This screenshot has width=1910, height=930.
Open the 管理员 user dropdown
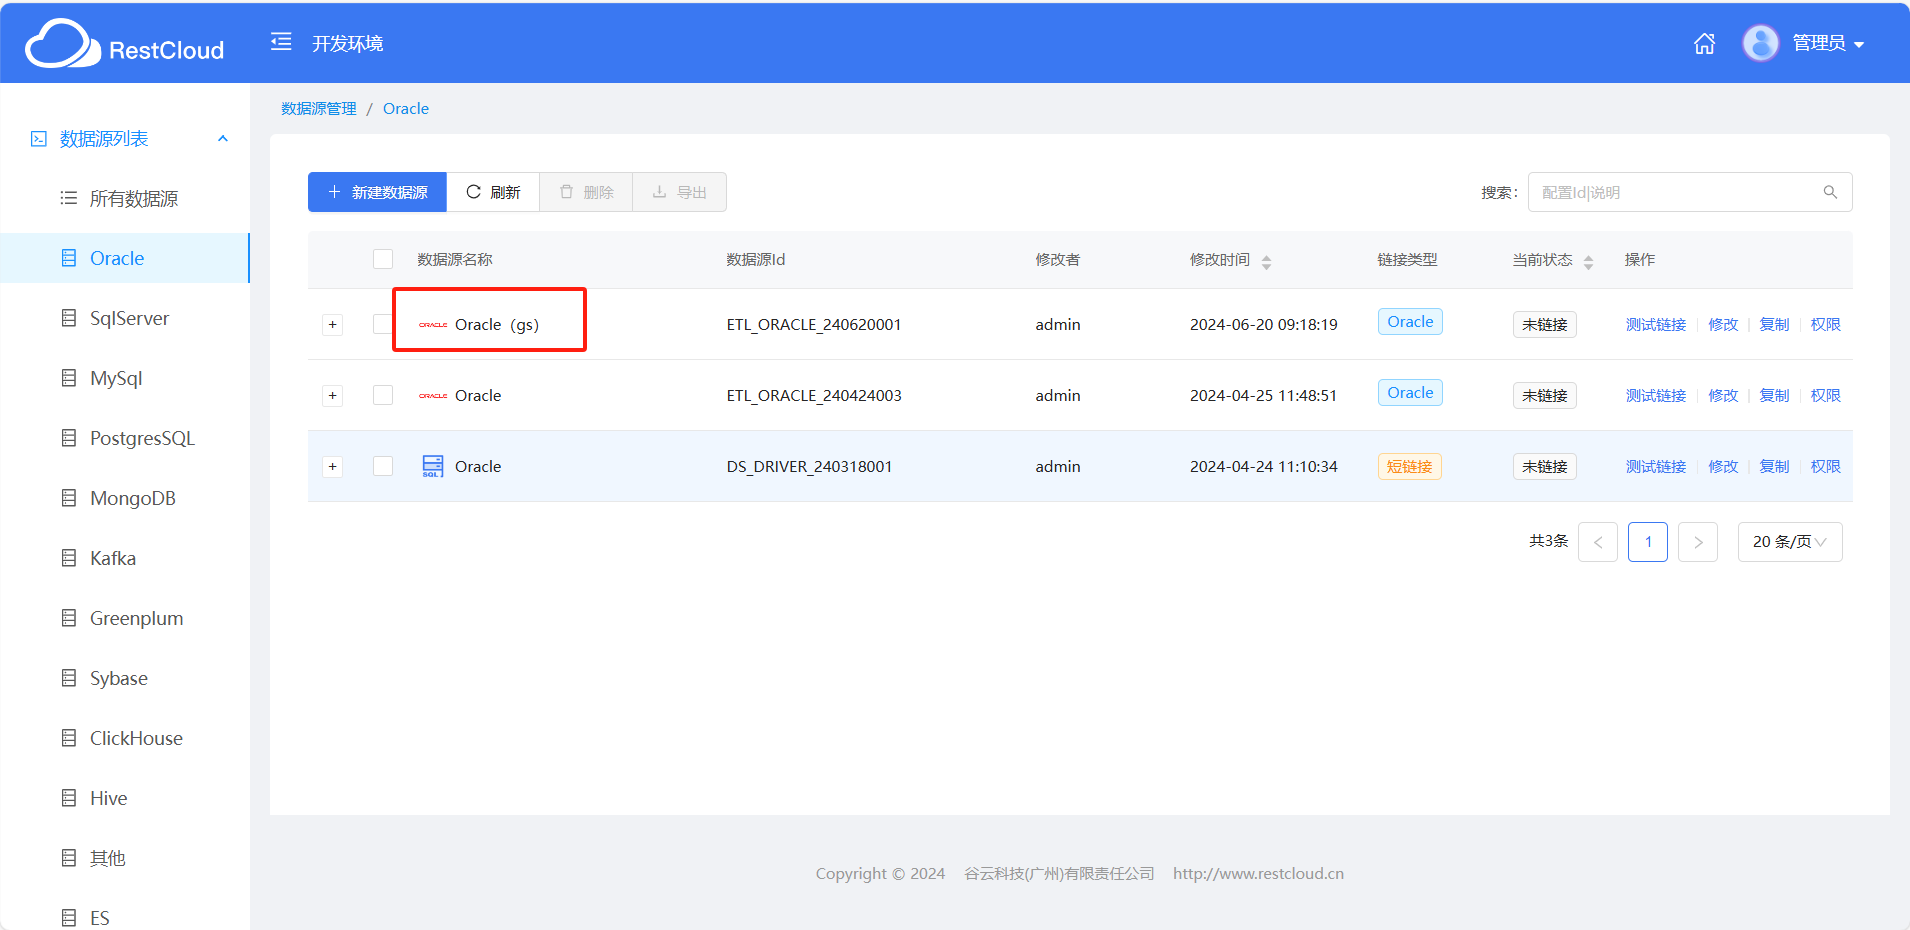coord(1828,43)
